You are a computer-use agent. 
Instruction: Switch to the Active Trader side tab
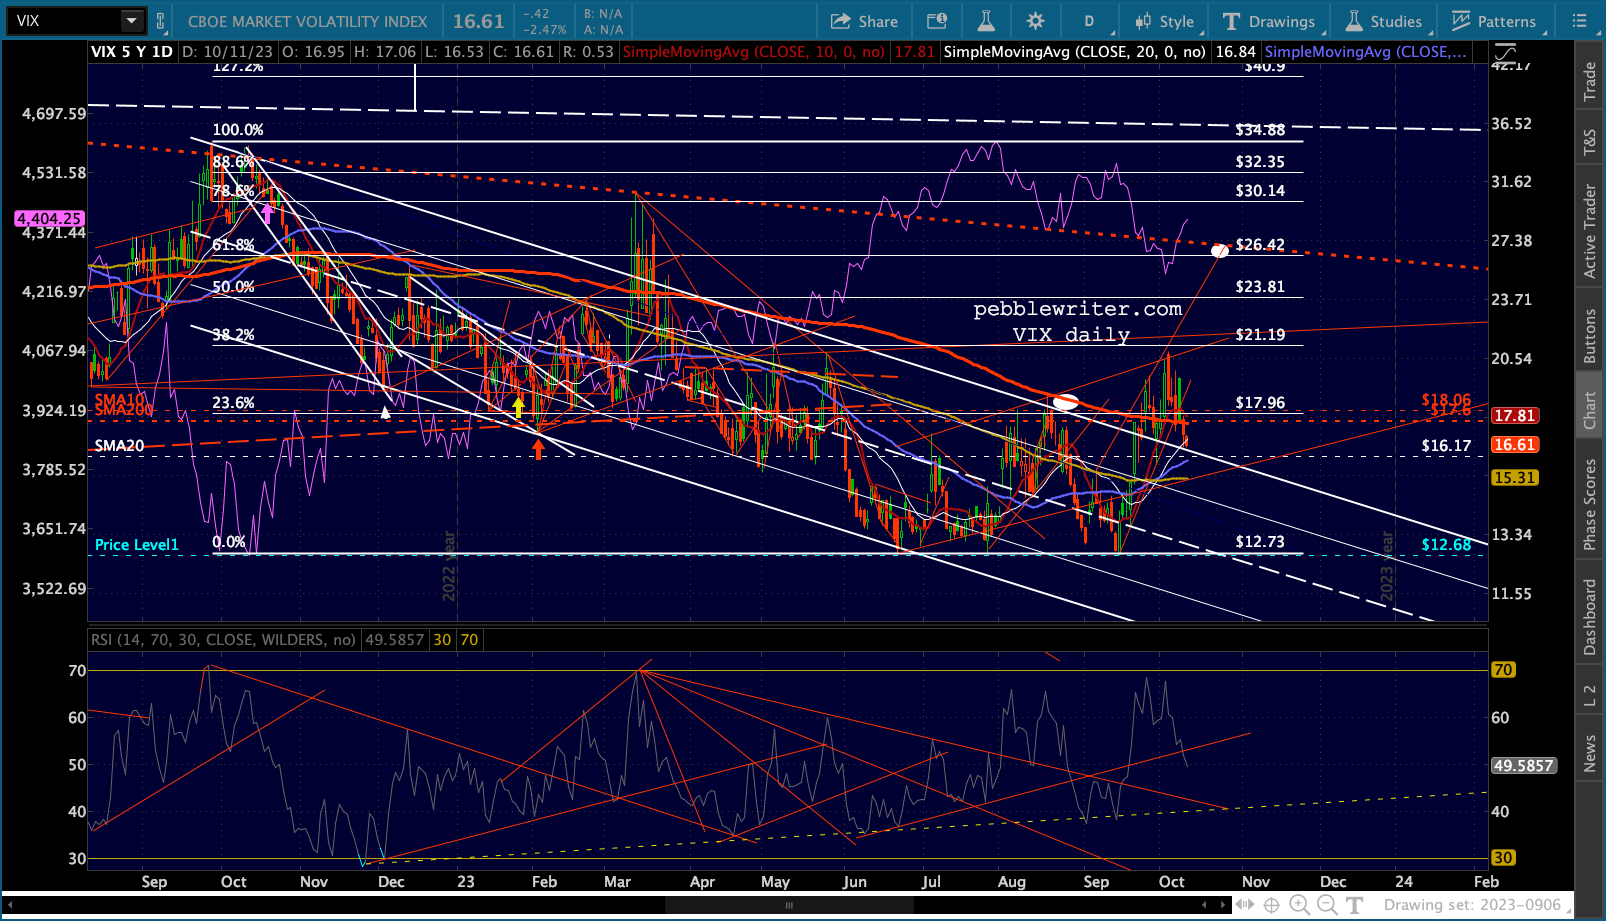1589,231
